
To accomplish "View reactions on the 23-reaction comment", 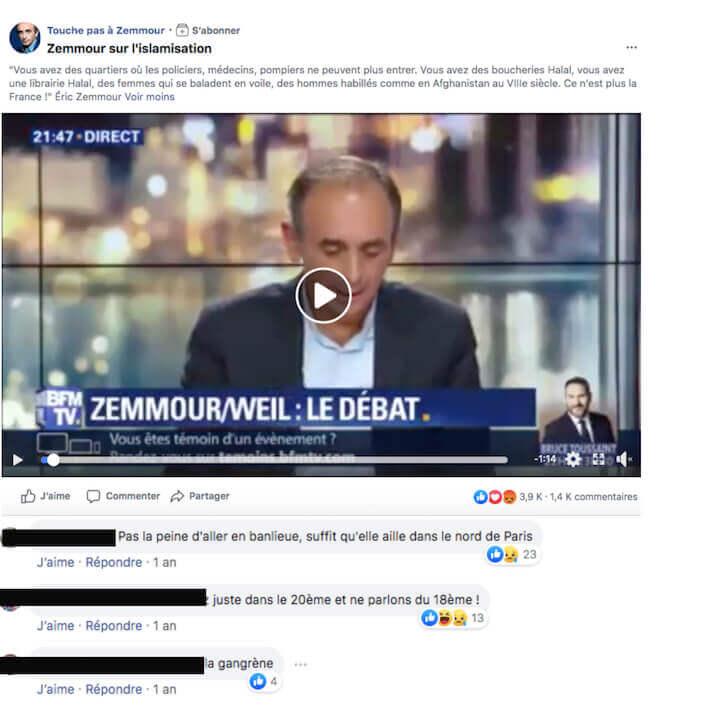I will [512, 555].
